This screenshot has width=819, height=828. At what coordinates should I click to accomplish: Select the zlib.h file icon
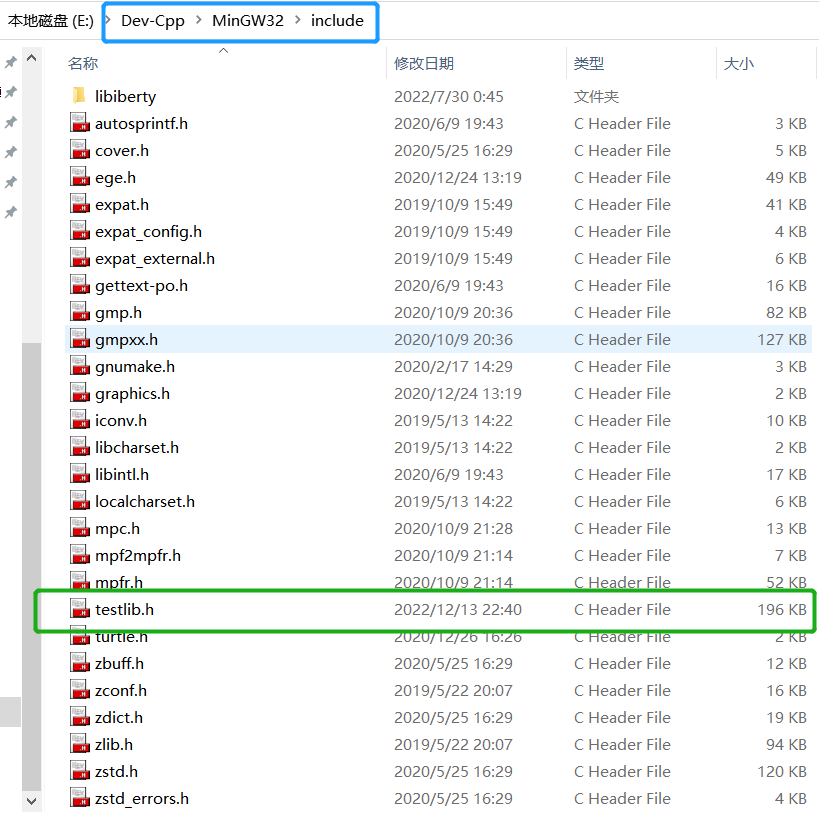[79, 744]
